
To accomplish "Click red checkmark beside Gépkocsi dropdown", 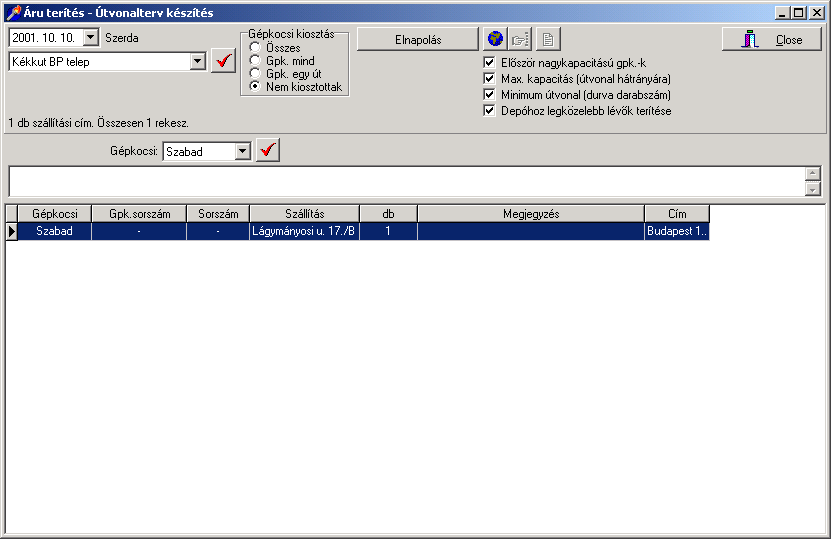I will [x=267, y=151].
